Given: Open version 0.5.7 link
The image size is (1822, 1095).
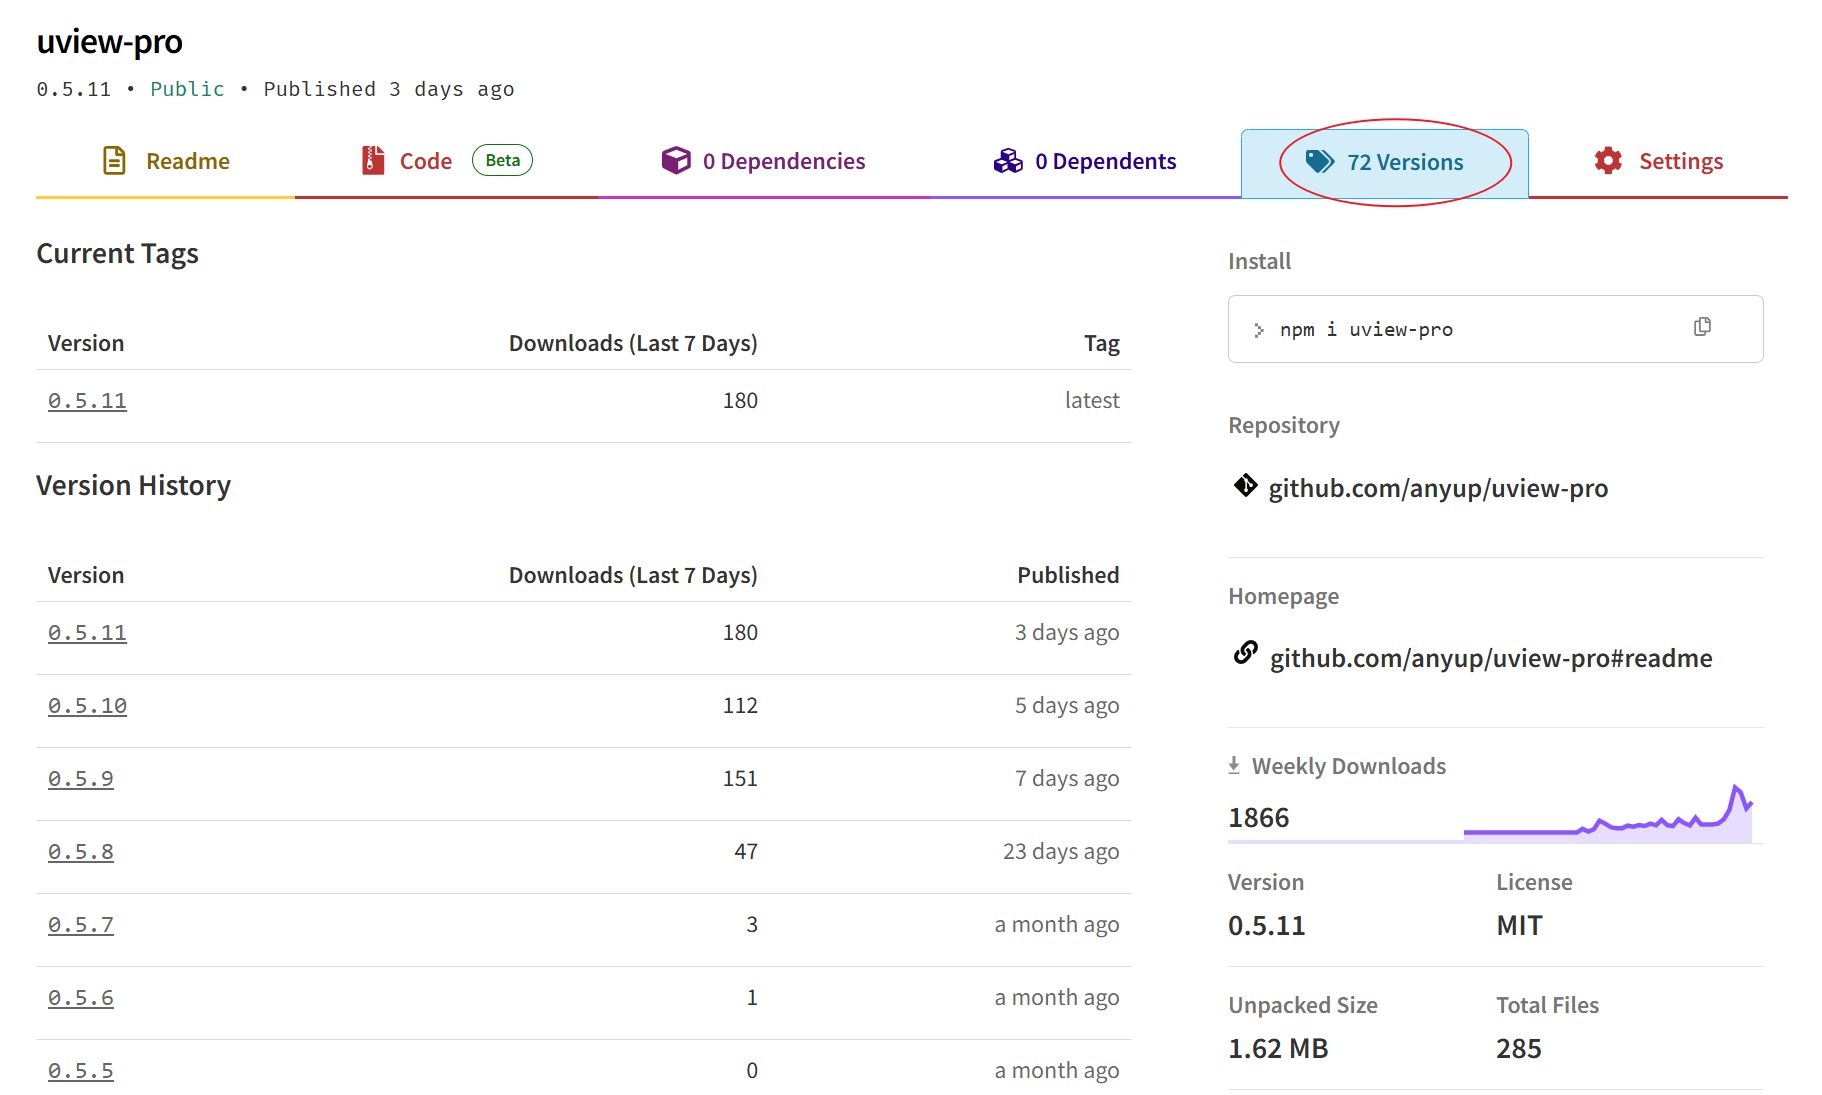Looking at the screenshot, I should (x=81, y=925).
